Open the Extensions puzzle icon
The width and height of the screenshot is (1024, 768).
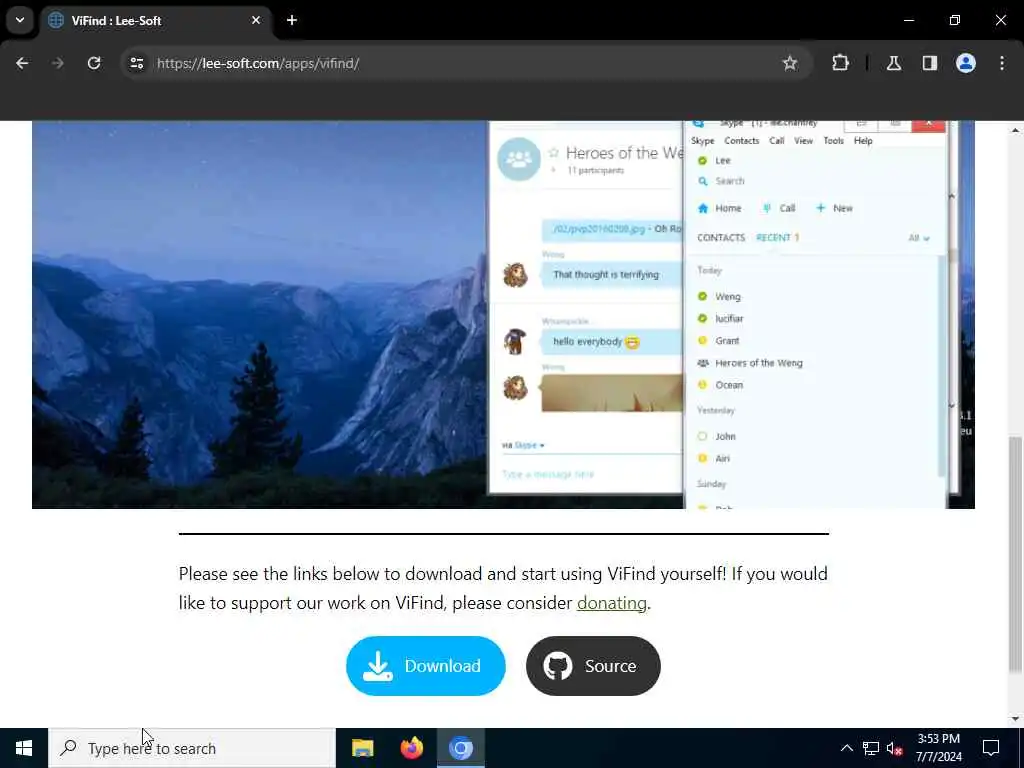click(x=840, y=63)
